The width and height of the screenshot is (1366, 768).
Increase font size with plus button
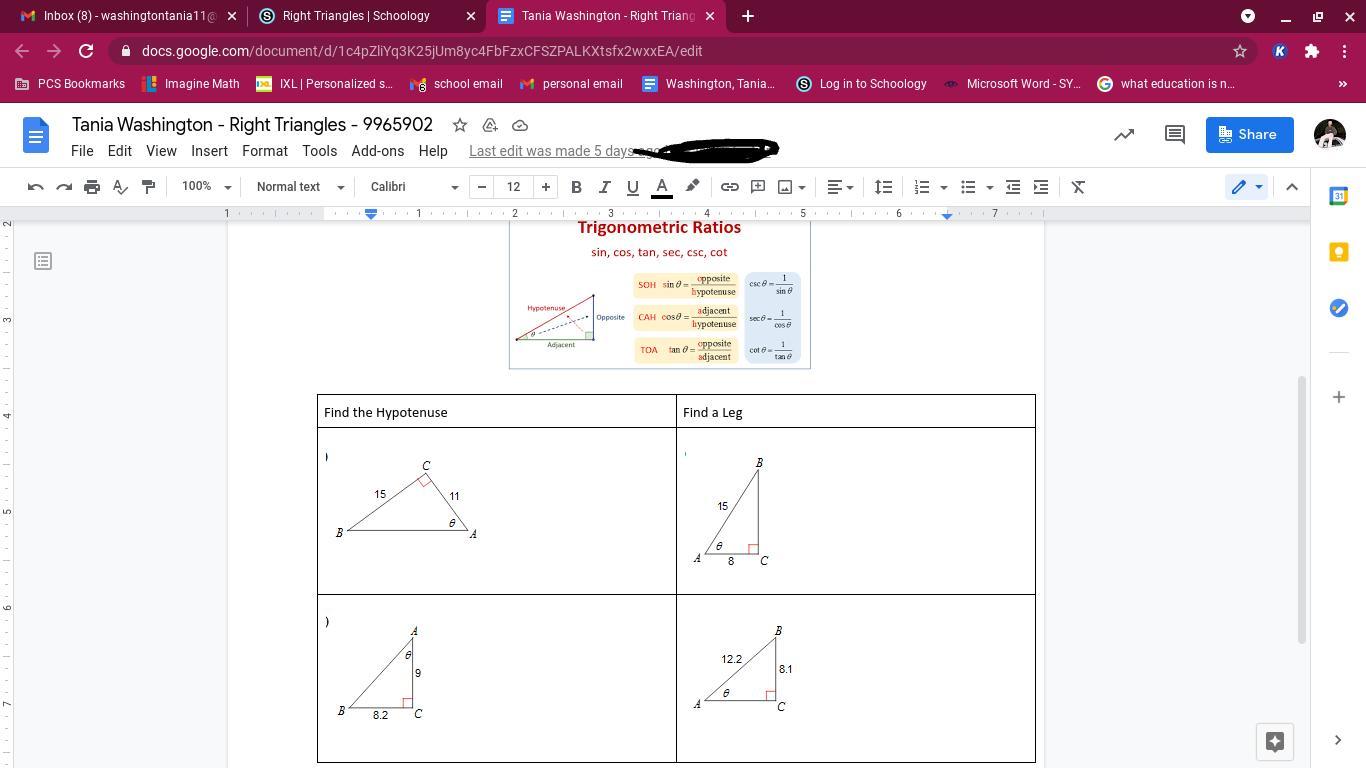point(546,187)
